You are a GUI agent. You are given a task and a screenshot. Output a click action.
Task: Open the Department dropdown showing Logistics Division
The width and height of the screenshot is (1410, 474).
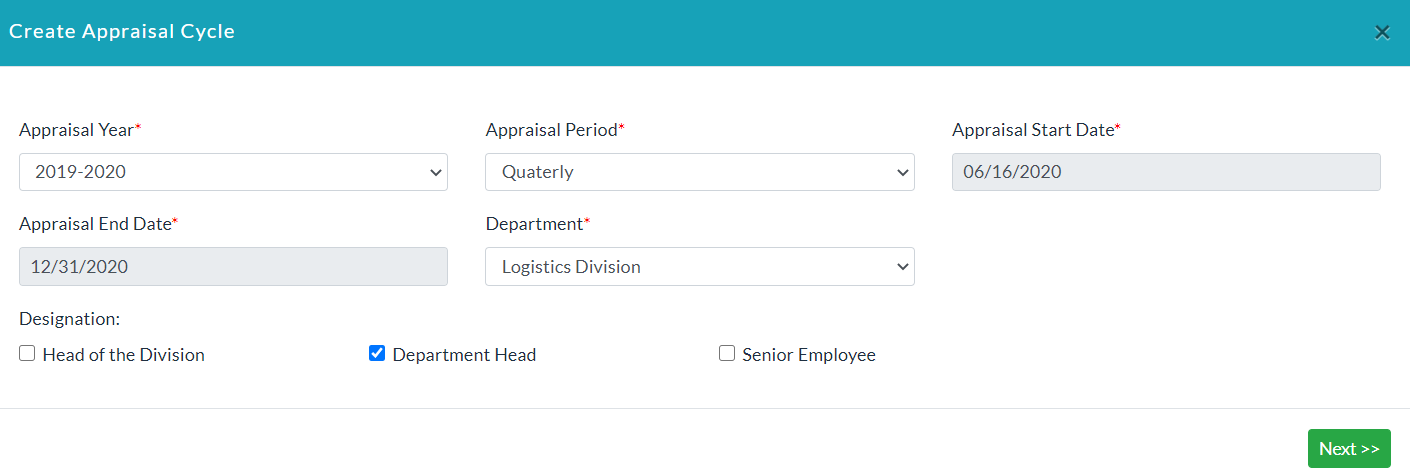click(x=700, y=267)
